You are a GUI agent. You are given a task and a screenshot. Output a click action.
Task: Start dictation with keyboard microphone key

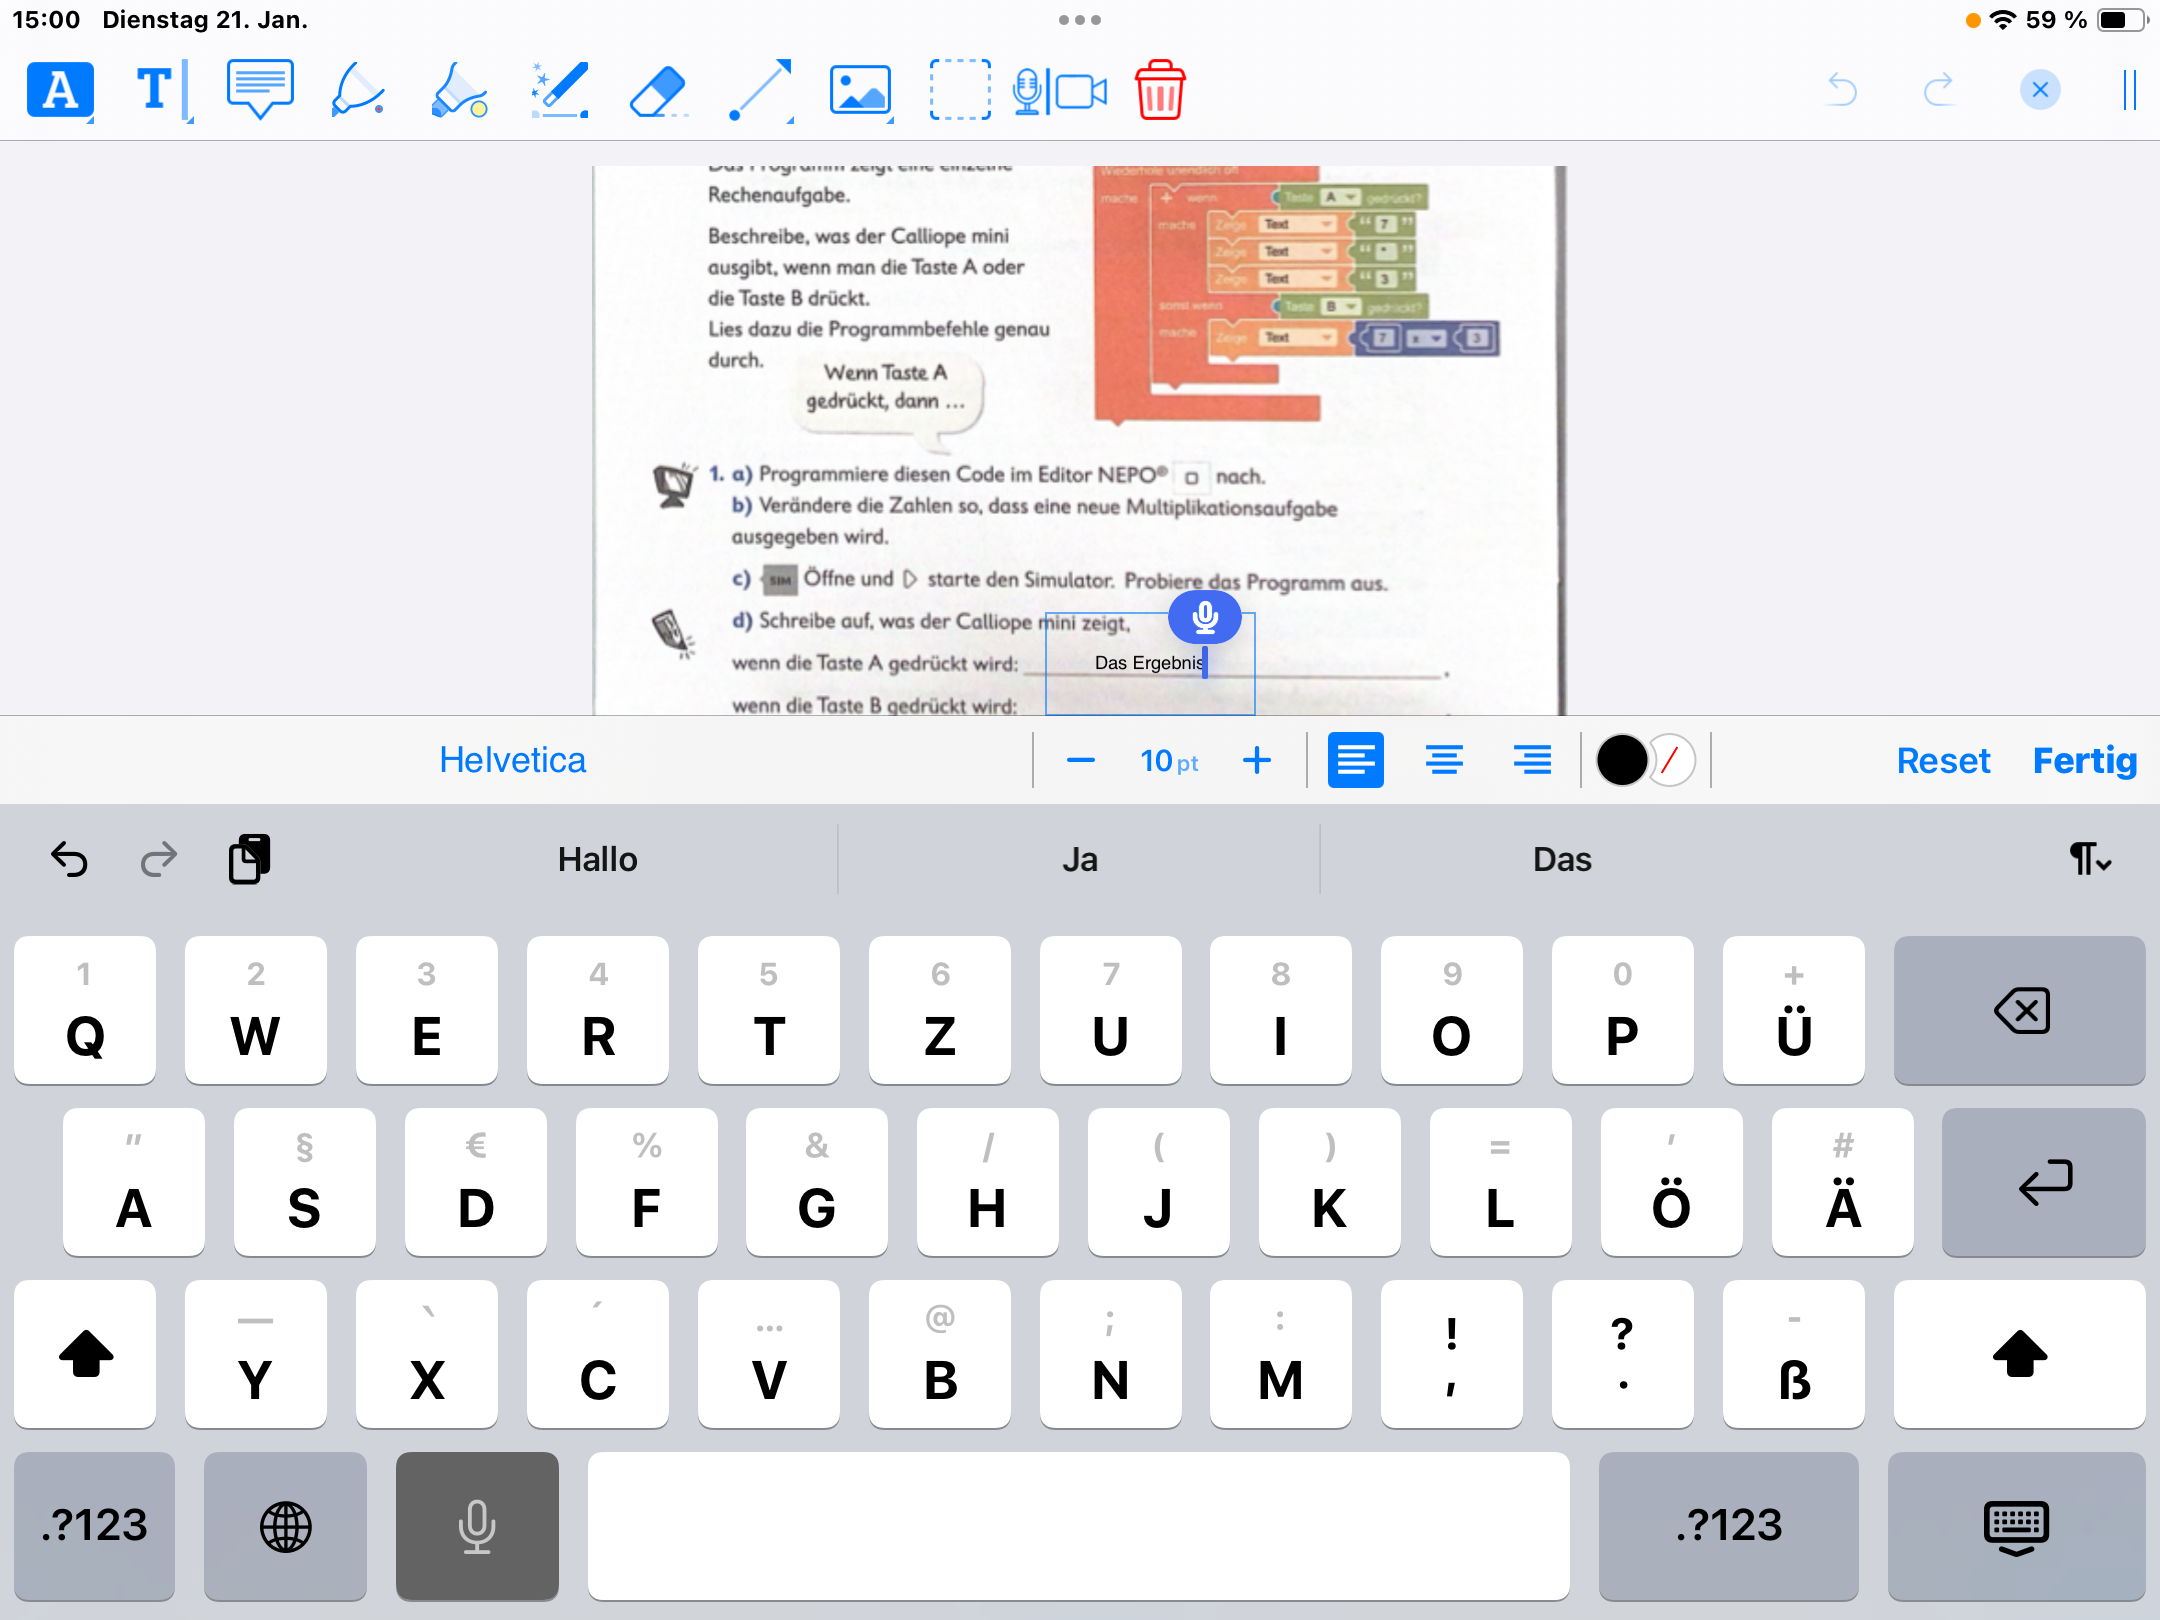point(477,1527)
